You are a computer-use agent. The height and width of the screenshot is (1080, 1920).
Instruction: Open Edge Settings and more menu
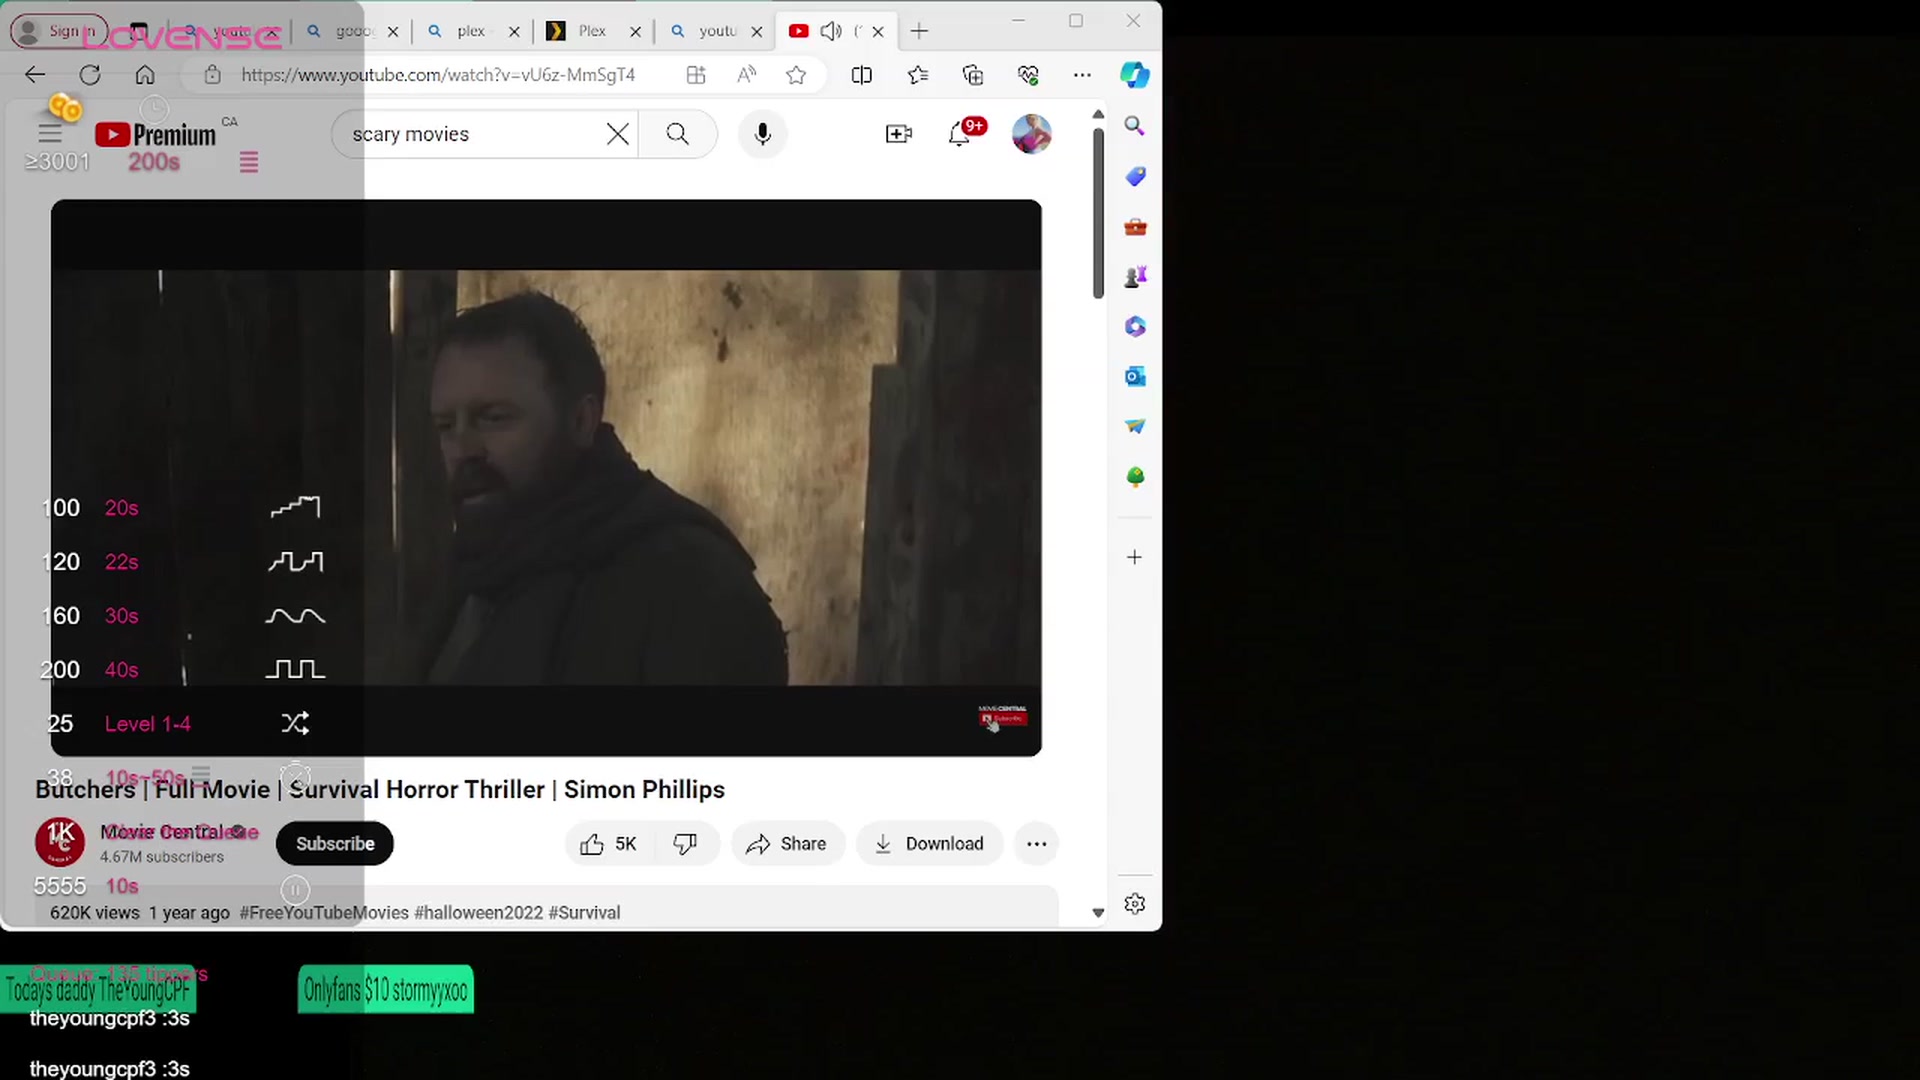[1082, 75]
